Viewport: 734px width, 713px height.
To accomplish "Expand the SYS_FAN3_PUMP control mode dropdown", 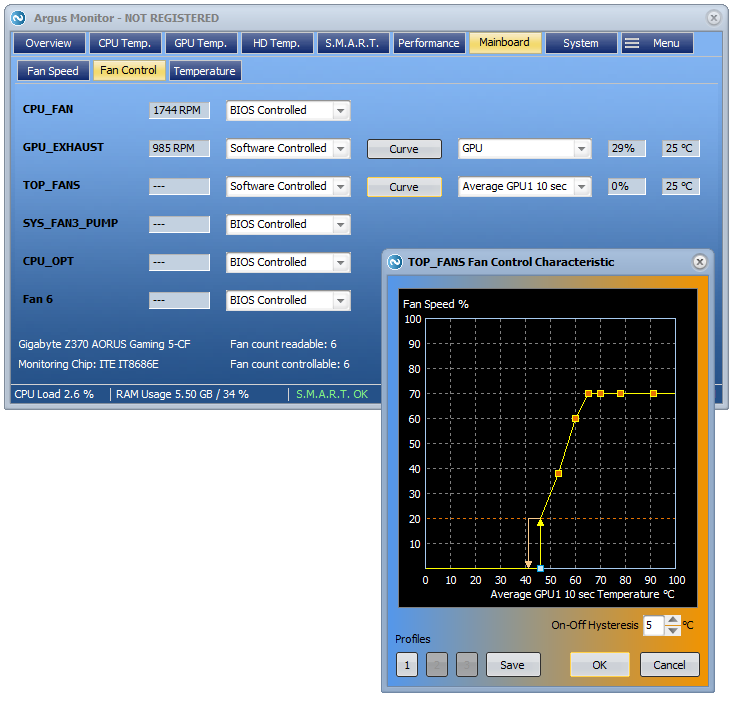I will [341, 225].
